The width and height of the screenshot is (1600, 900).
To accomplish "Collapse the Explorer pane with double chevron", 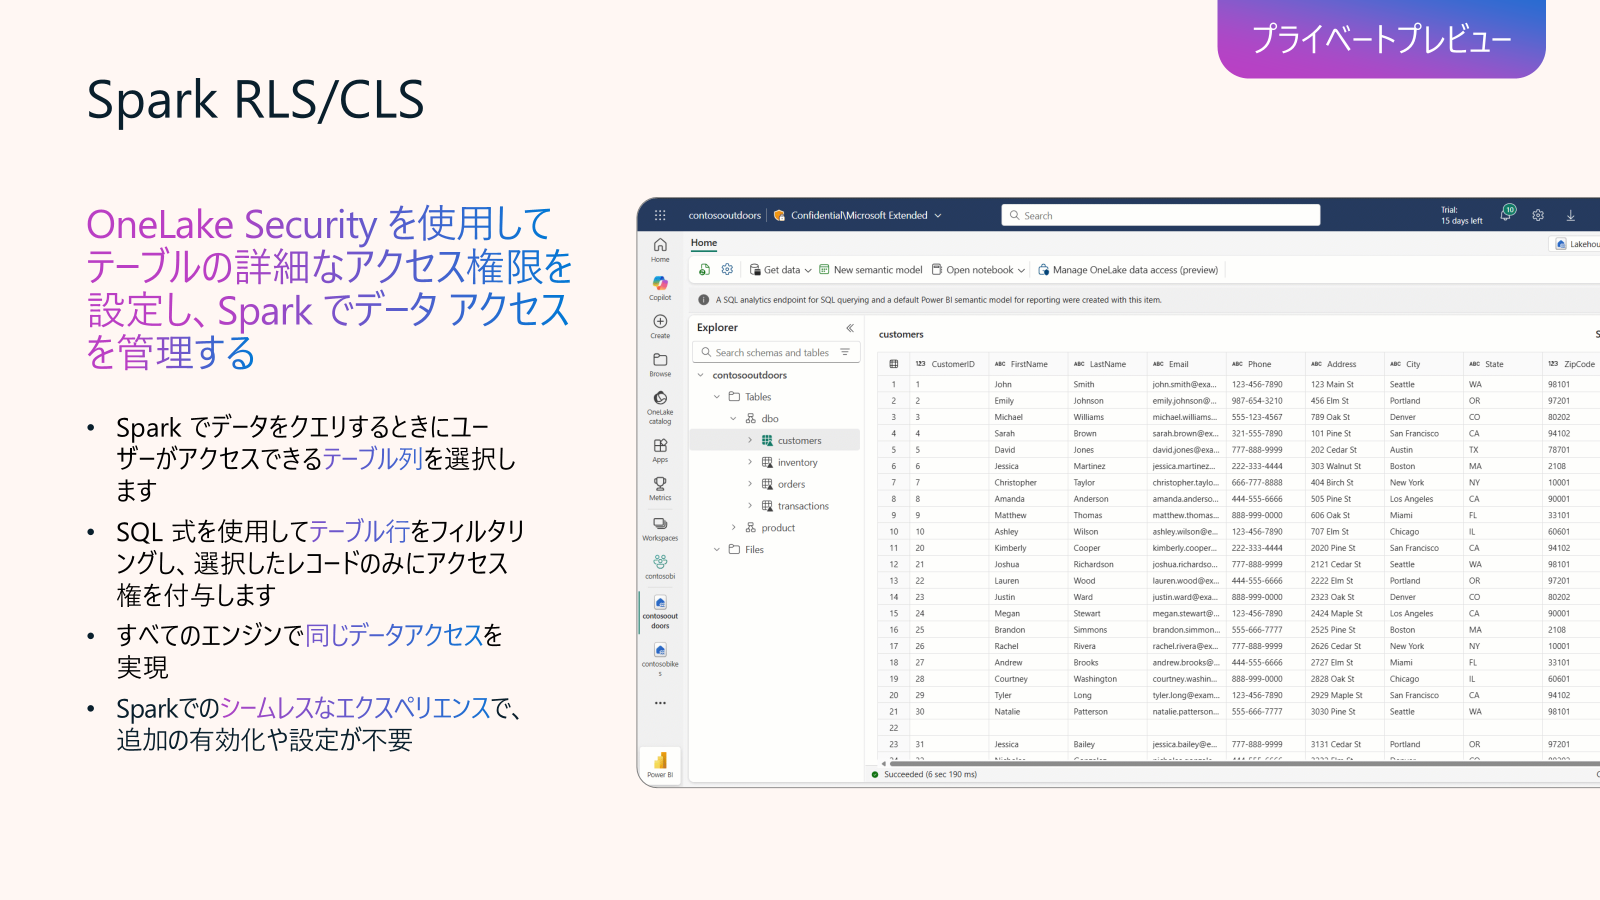I will coord(850,328).
